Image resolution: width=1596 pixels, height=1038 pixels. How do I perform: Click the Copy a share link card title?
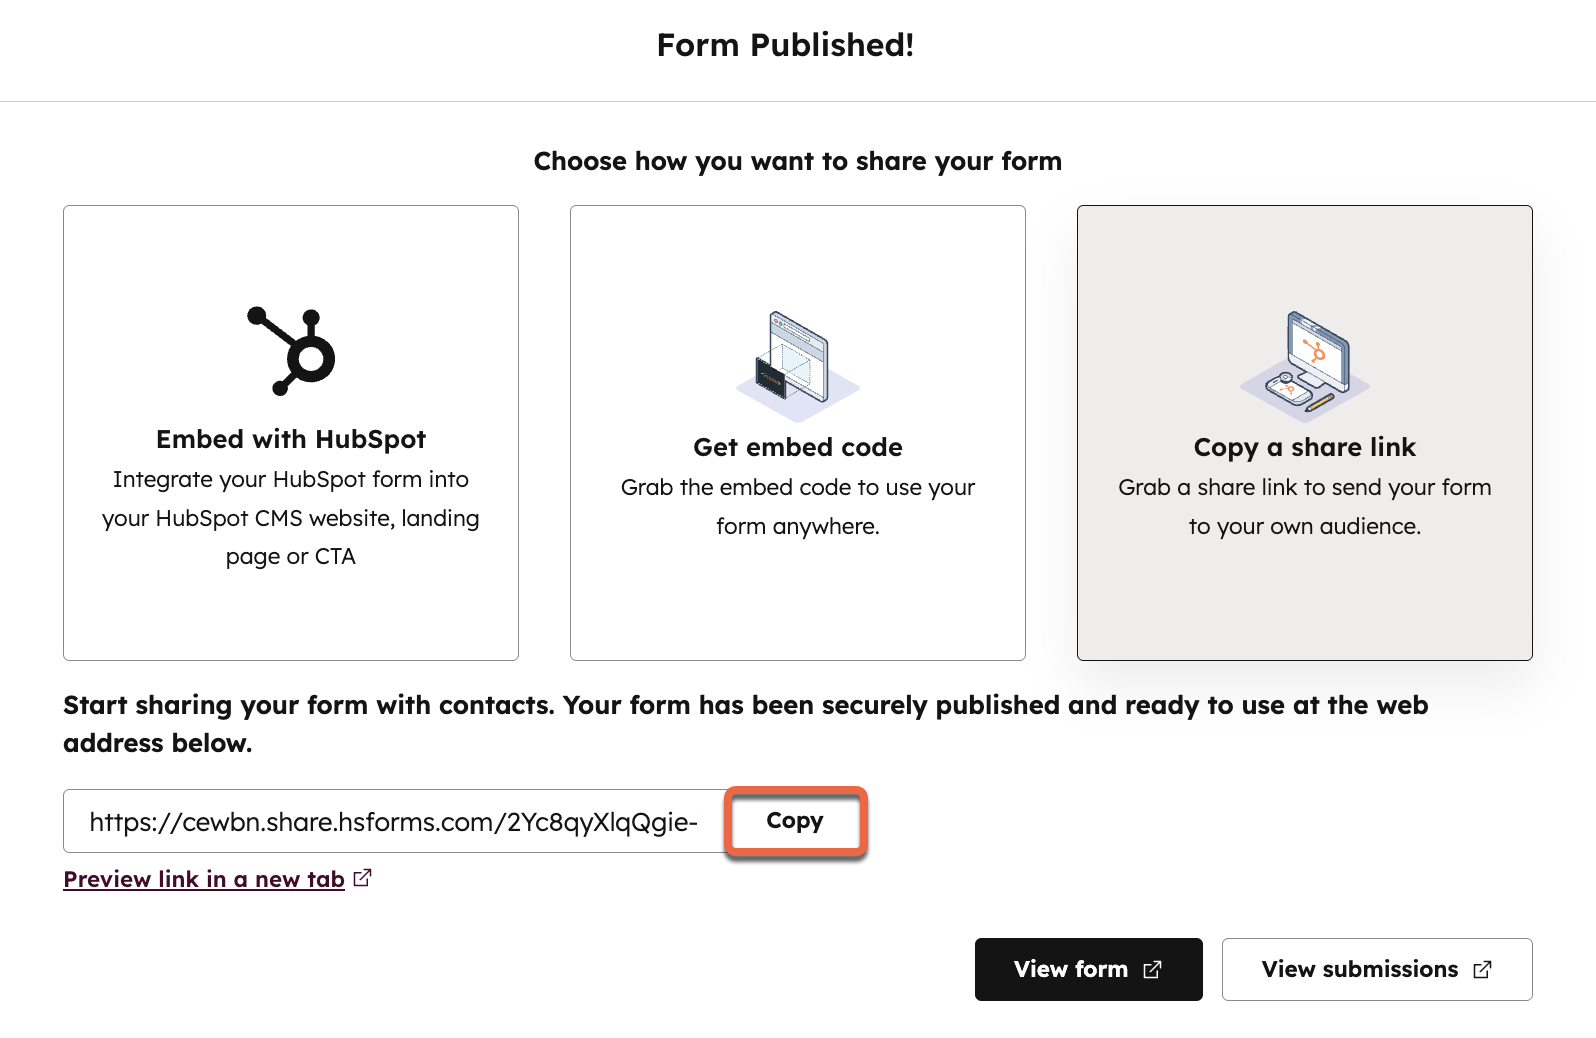[x=1303, y=447]
